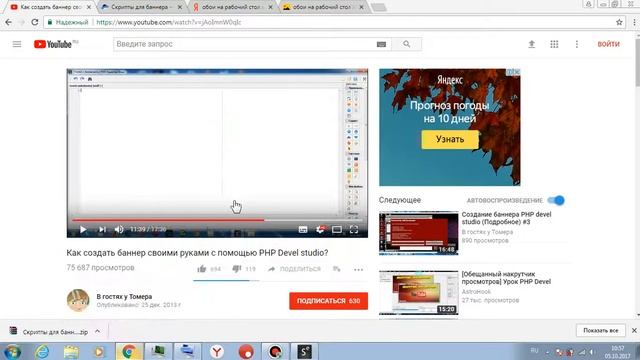Viewport: 640px width, 360px height.
Task: Click the search magnifier button
Action: (407, 44)
